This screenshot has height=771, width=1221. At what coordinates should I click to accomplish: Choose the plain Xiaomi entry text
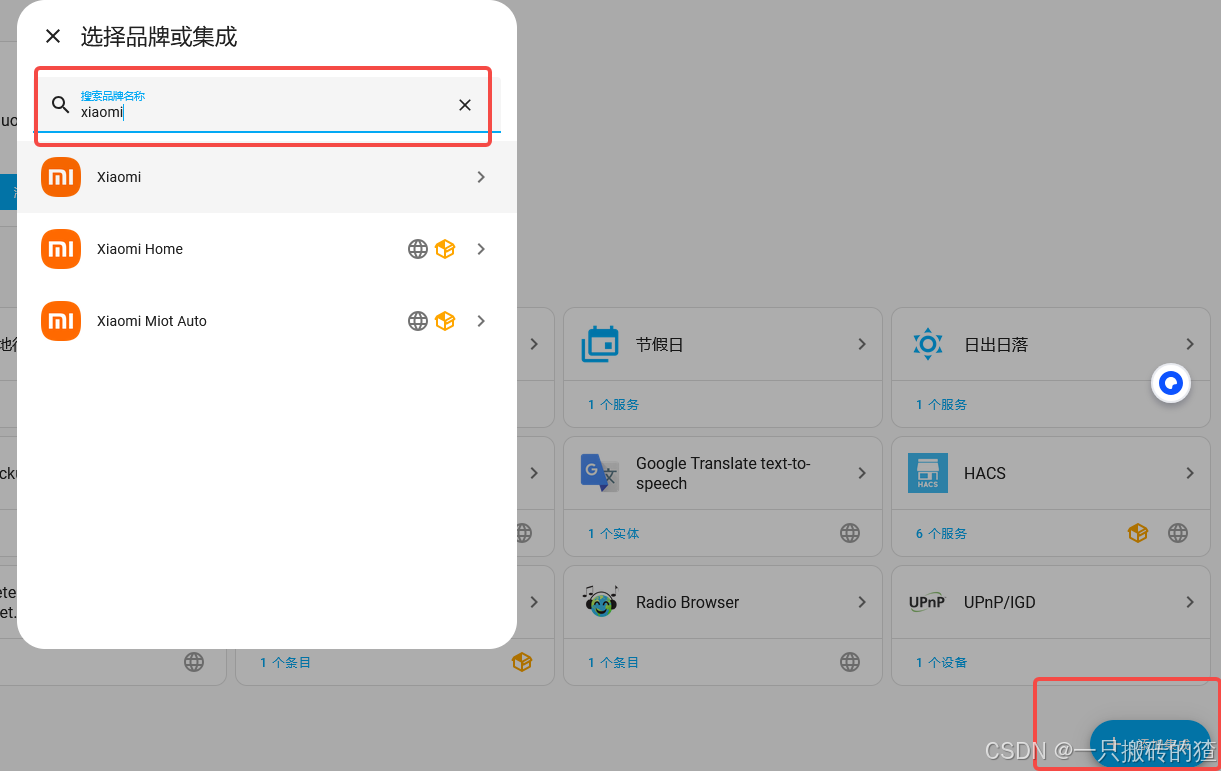(x=119, y=177)
